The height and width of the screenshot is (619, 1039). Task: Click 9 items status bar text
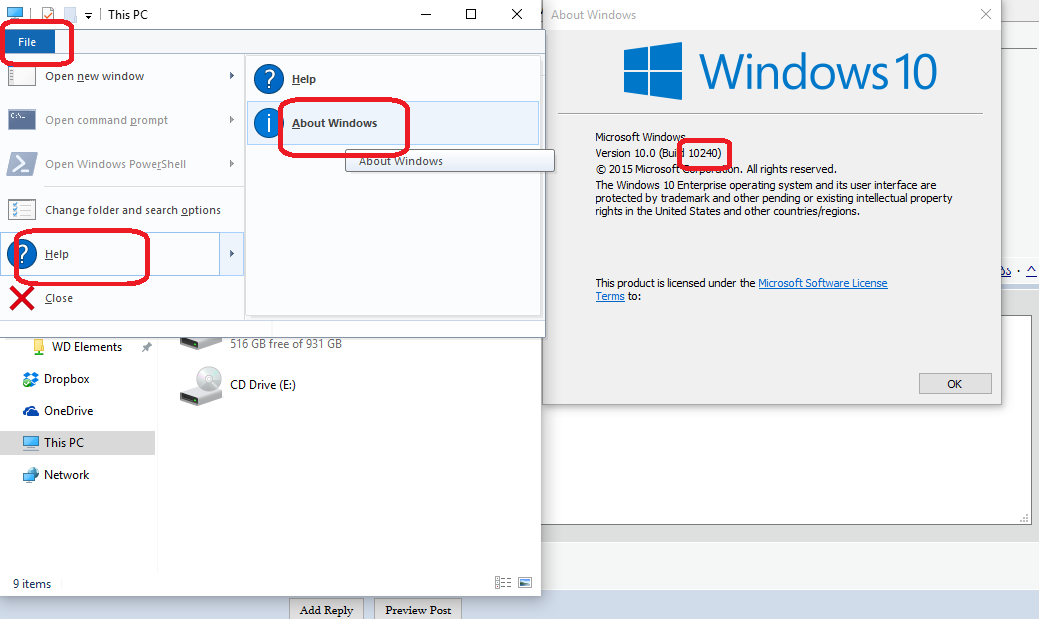pos(32,584)
